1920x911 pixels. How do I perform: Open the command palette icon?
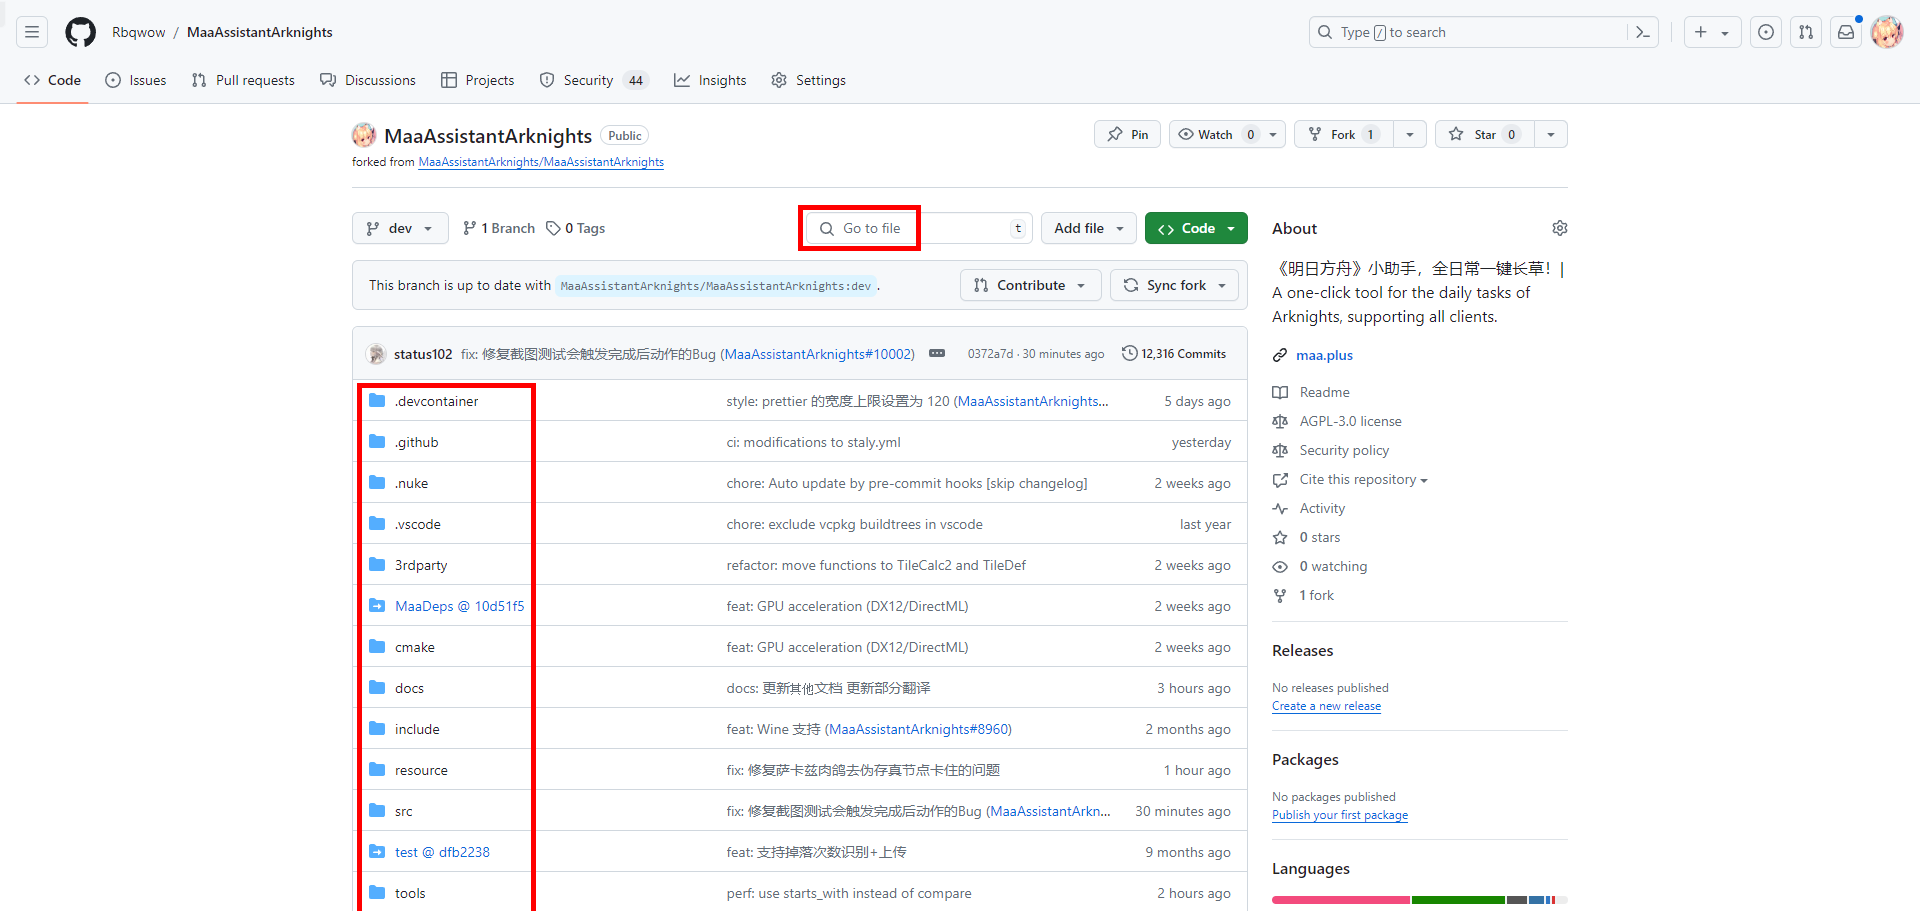[1643, 32]
